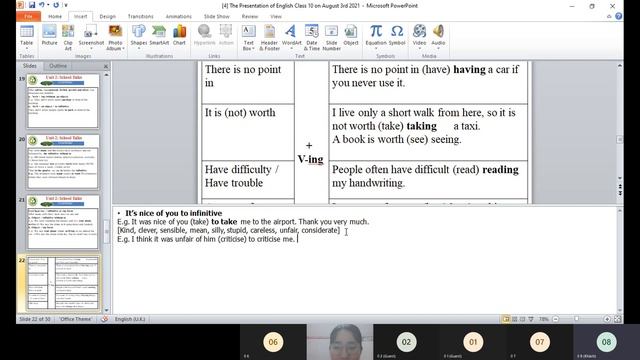Open the Shapes gallery

138,37
